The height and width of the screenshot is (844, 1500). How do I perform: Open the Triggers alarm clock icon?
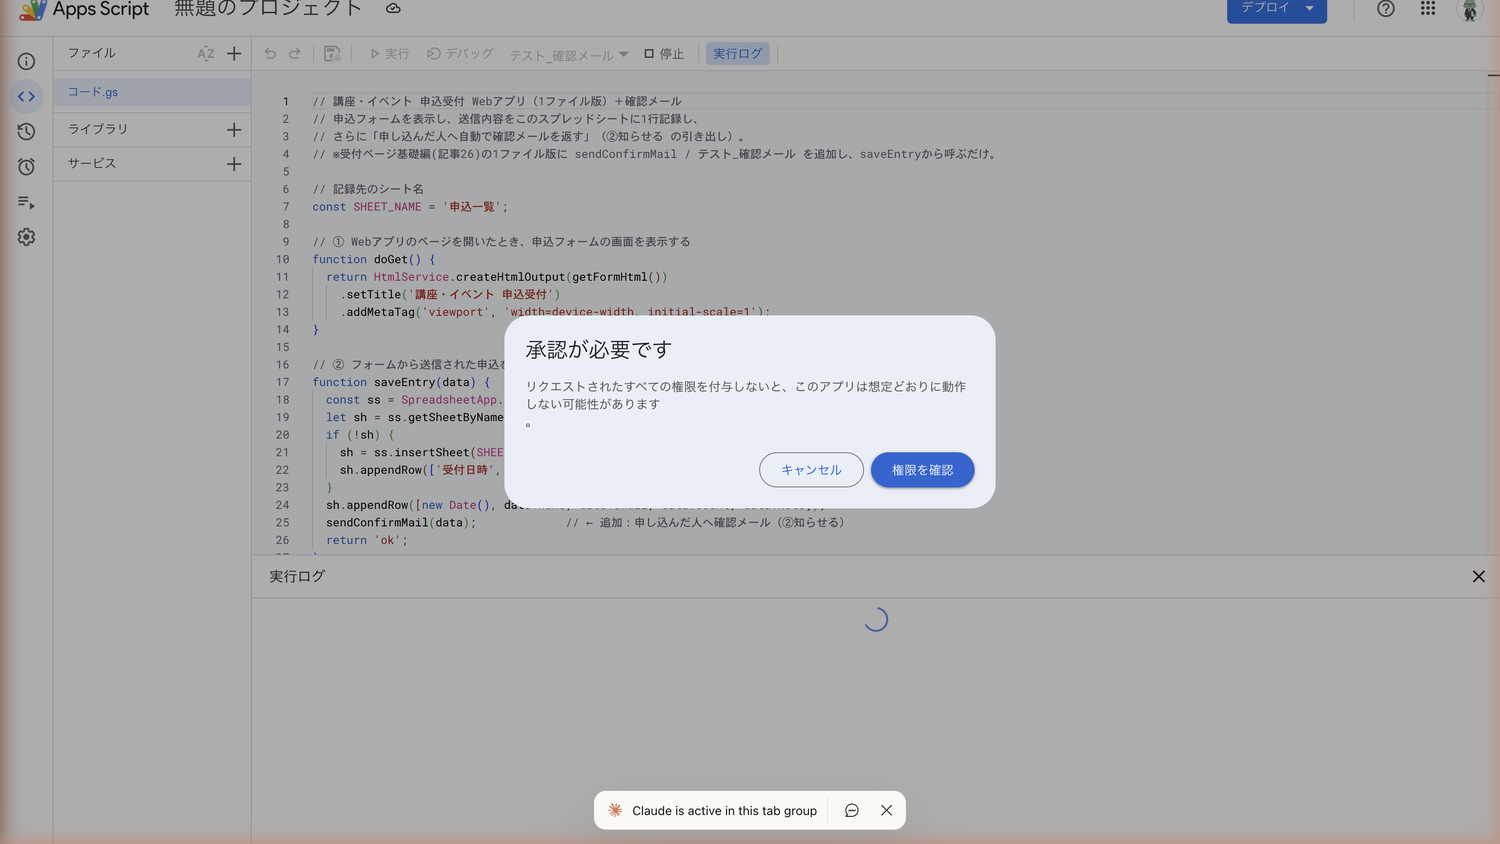coord(26,166)
